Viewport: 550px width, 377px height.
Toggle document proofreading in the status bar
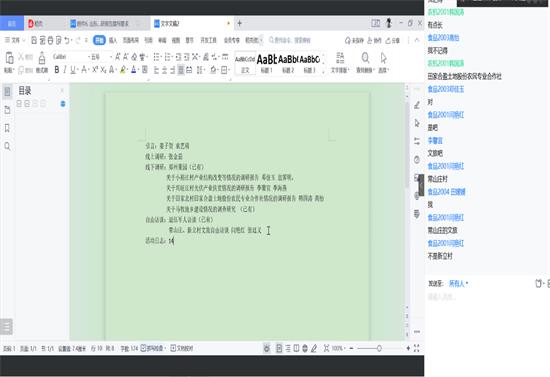coord(182,348)
